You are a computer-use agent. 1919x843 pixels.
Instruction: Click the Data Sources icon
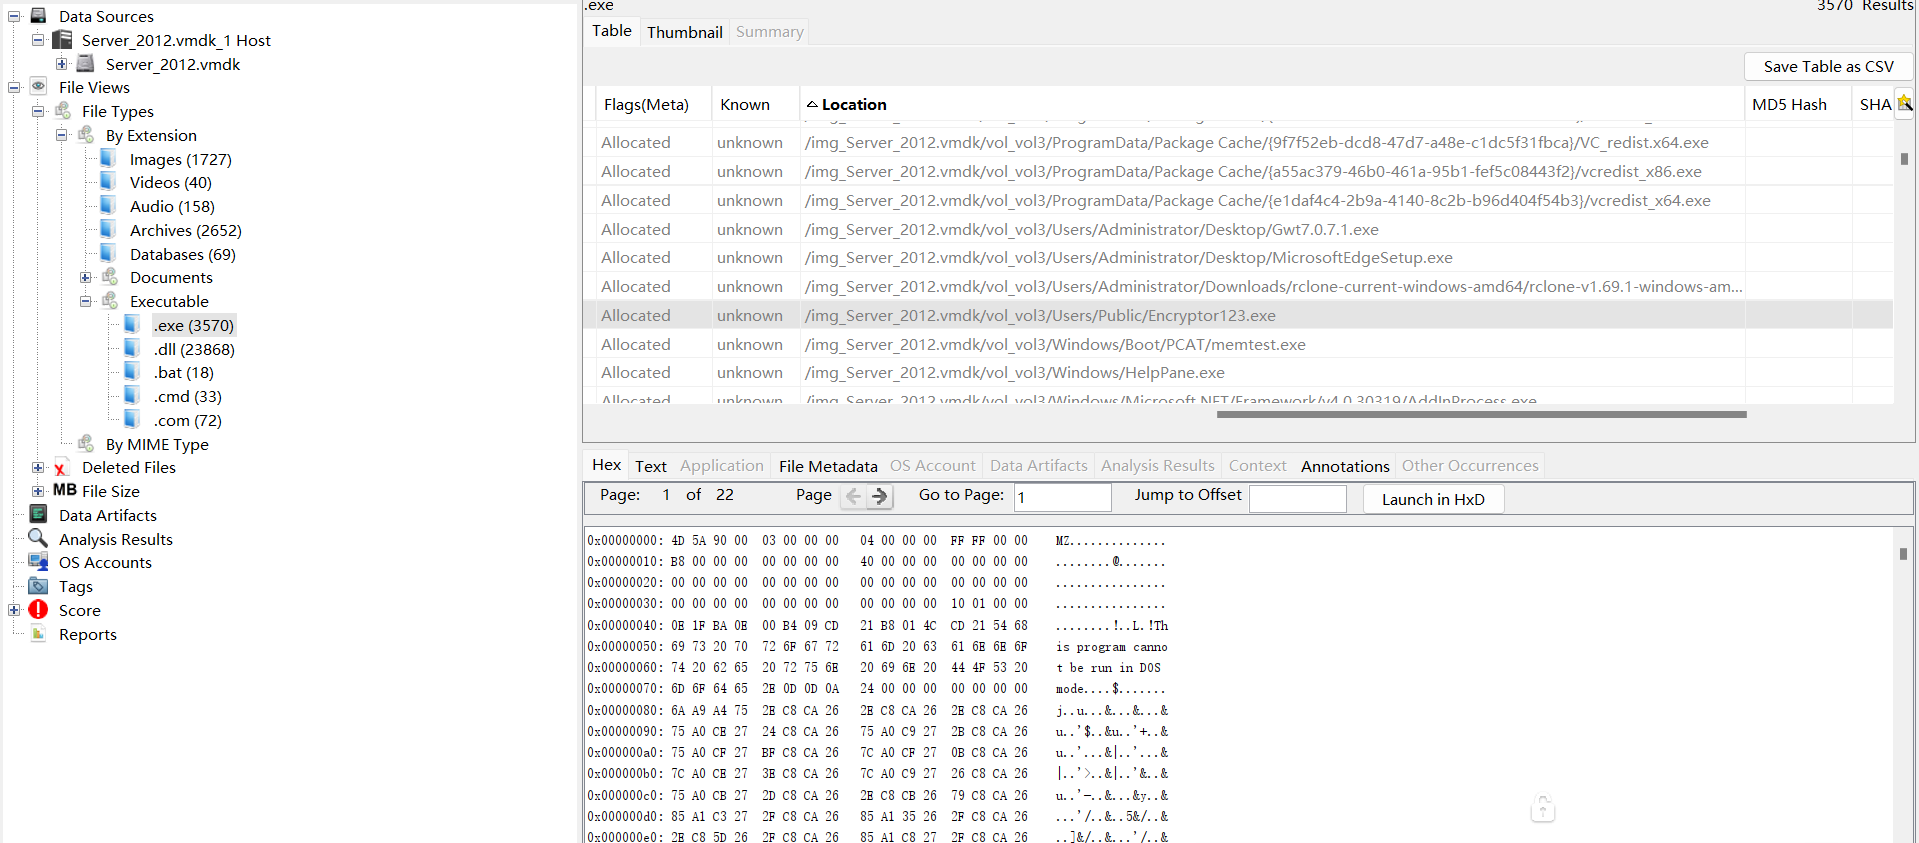[x=39, y=16]
